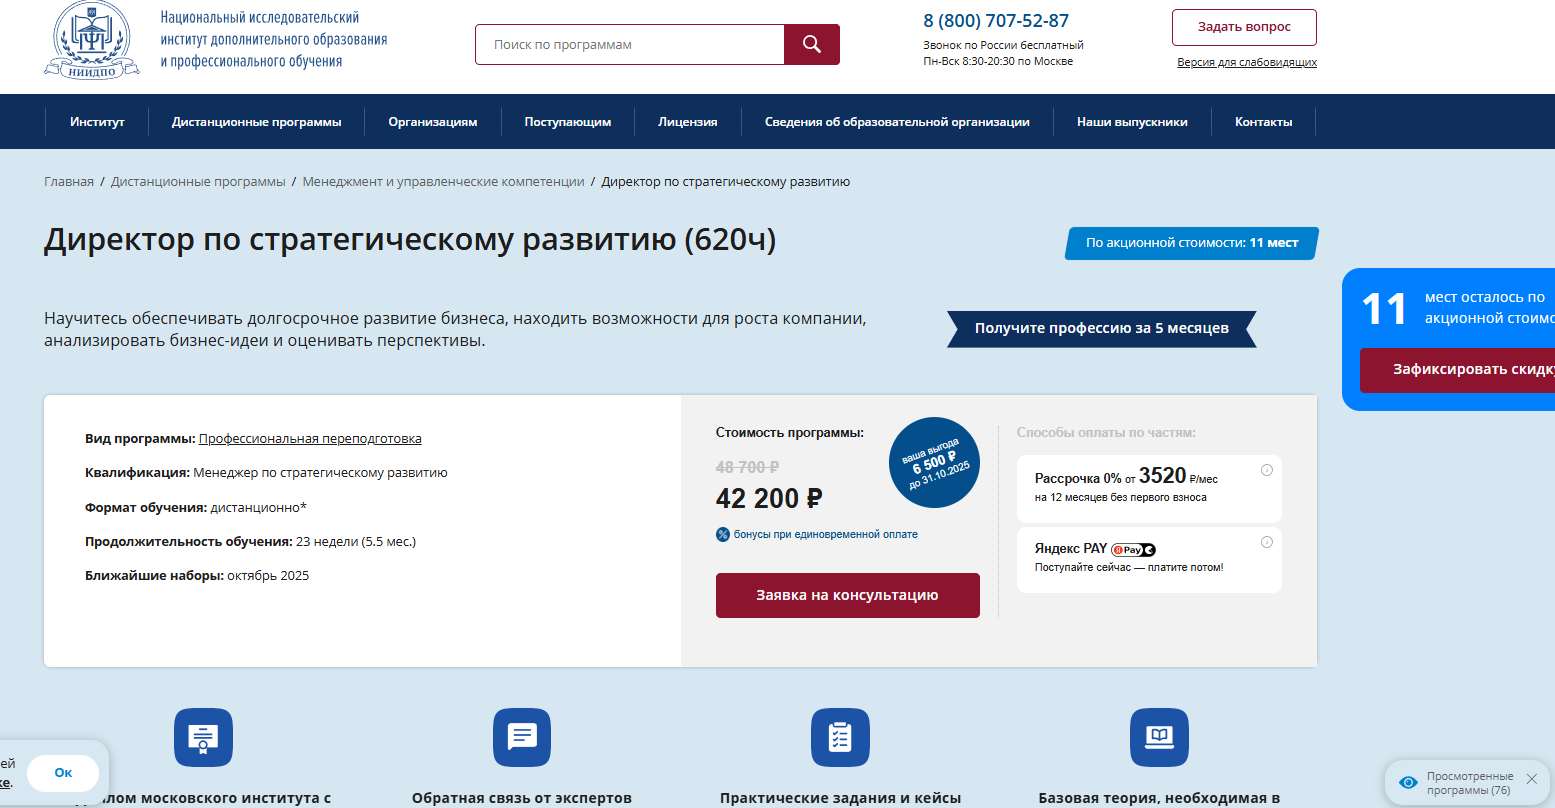Image resolution: width=1555 pixels, height=808 pixels.
Task: Click the eye icon for viewed programs
Action: click(x=1408, y=782)
